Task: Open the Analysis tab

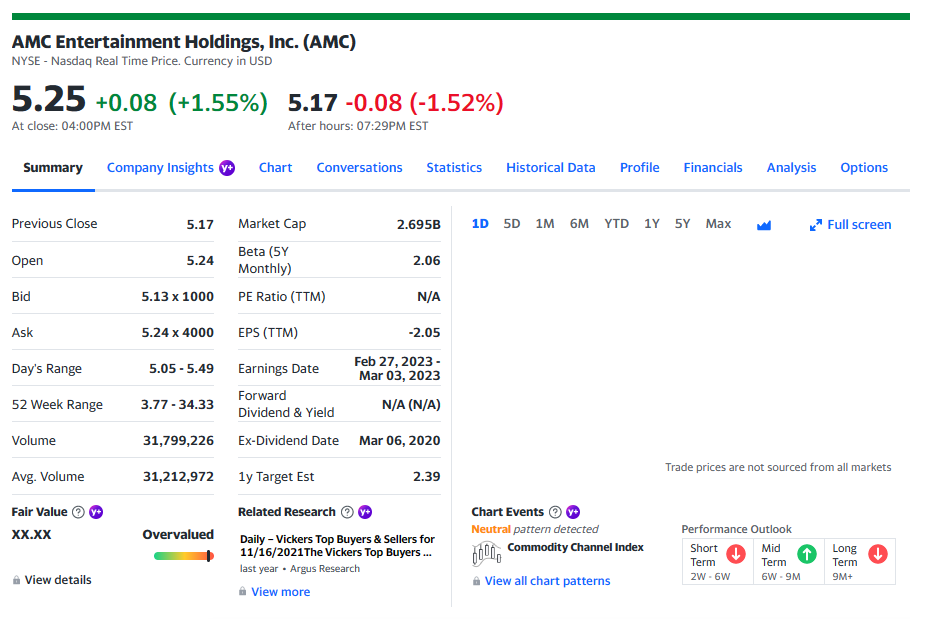Action: tap(791, 168)
